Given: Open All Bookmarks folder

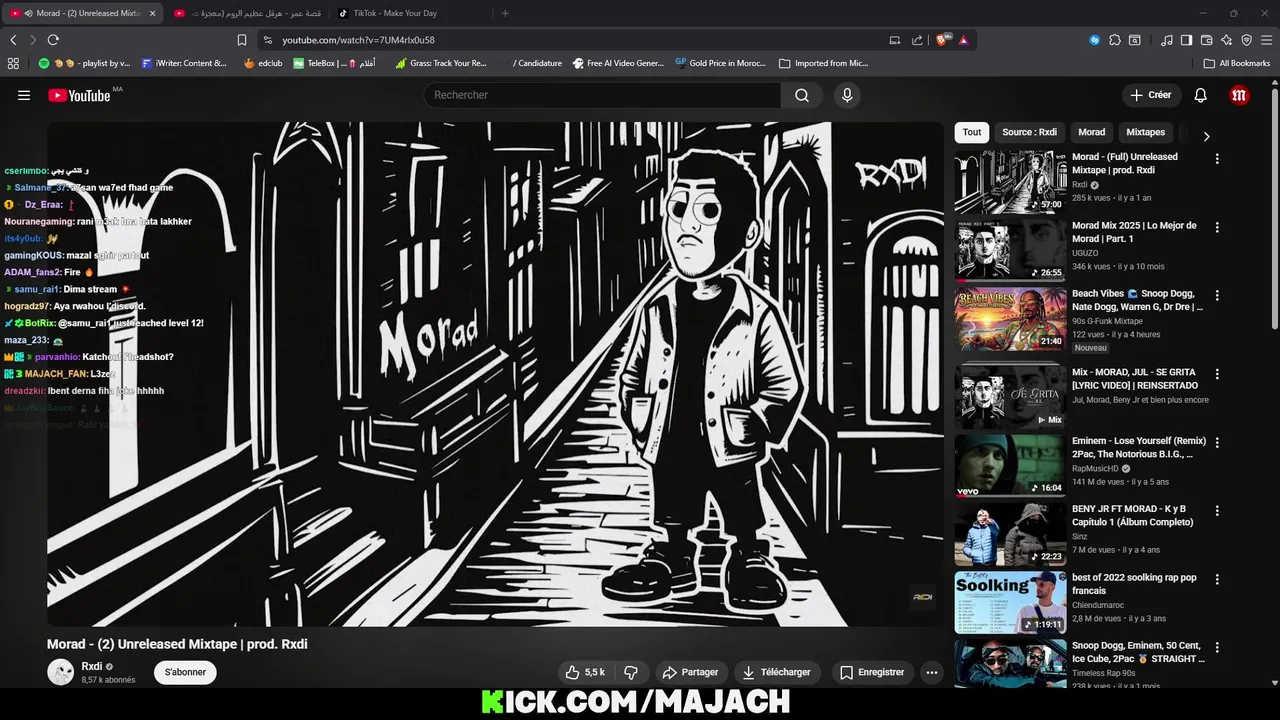Looking at the screenshot, I should click(x=1237, y=63).
